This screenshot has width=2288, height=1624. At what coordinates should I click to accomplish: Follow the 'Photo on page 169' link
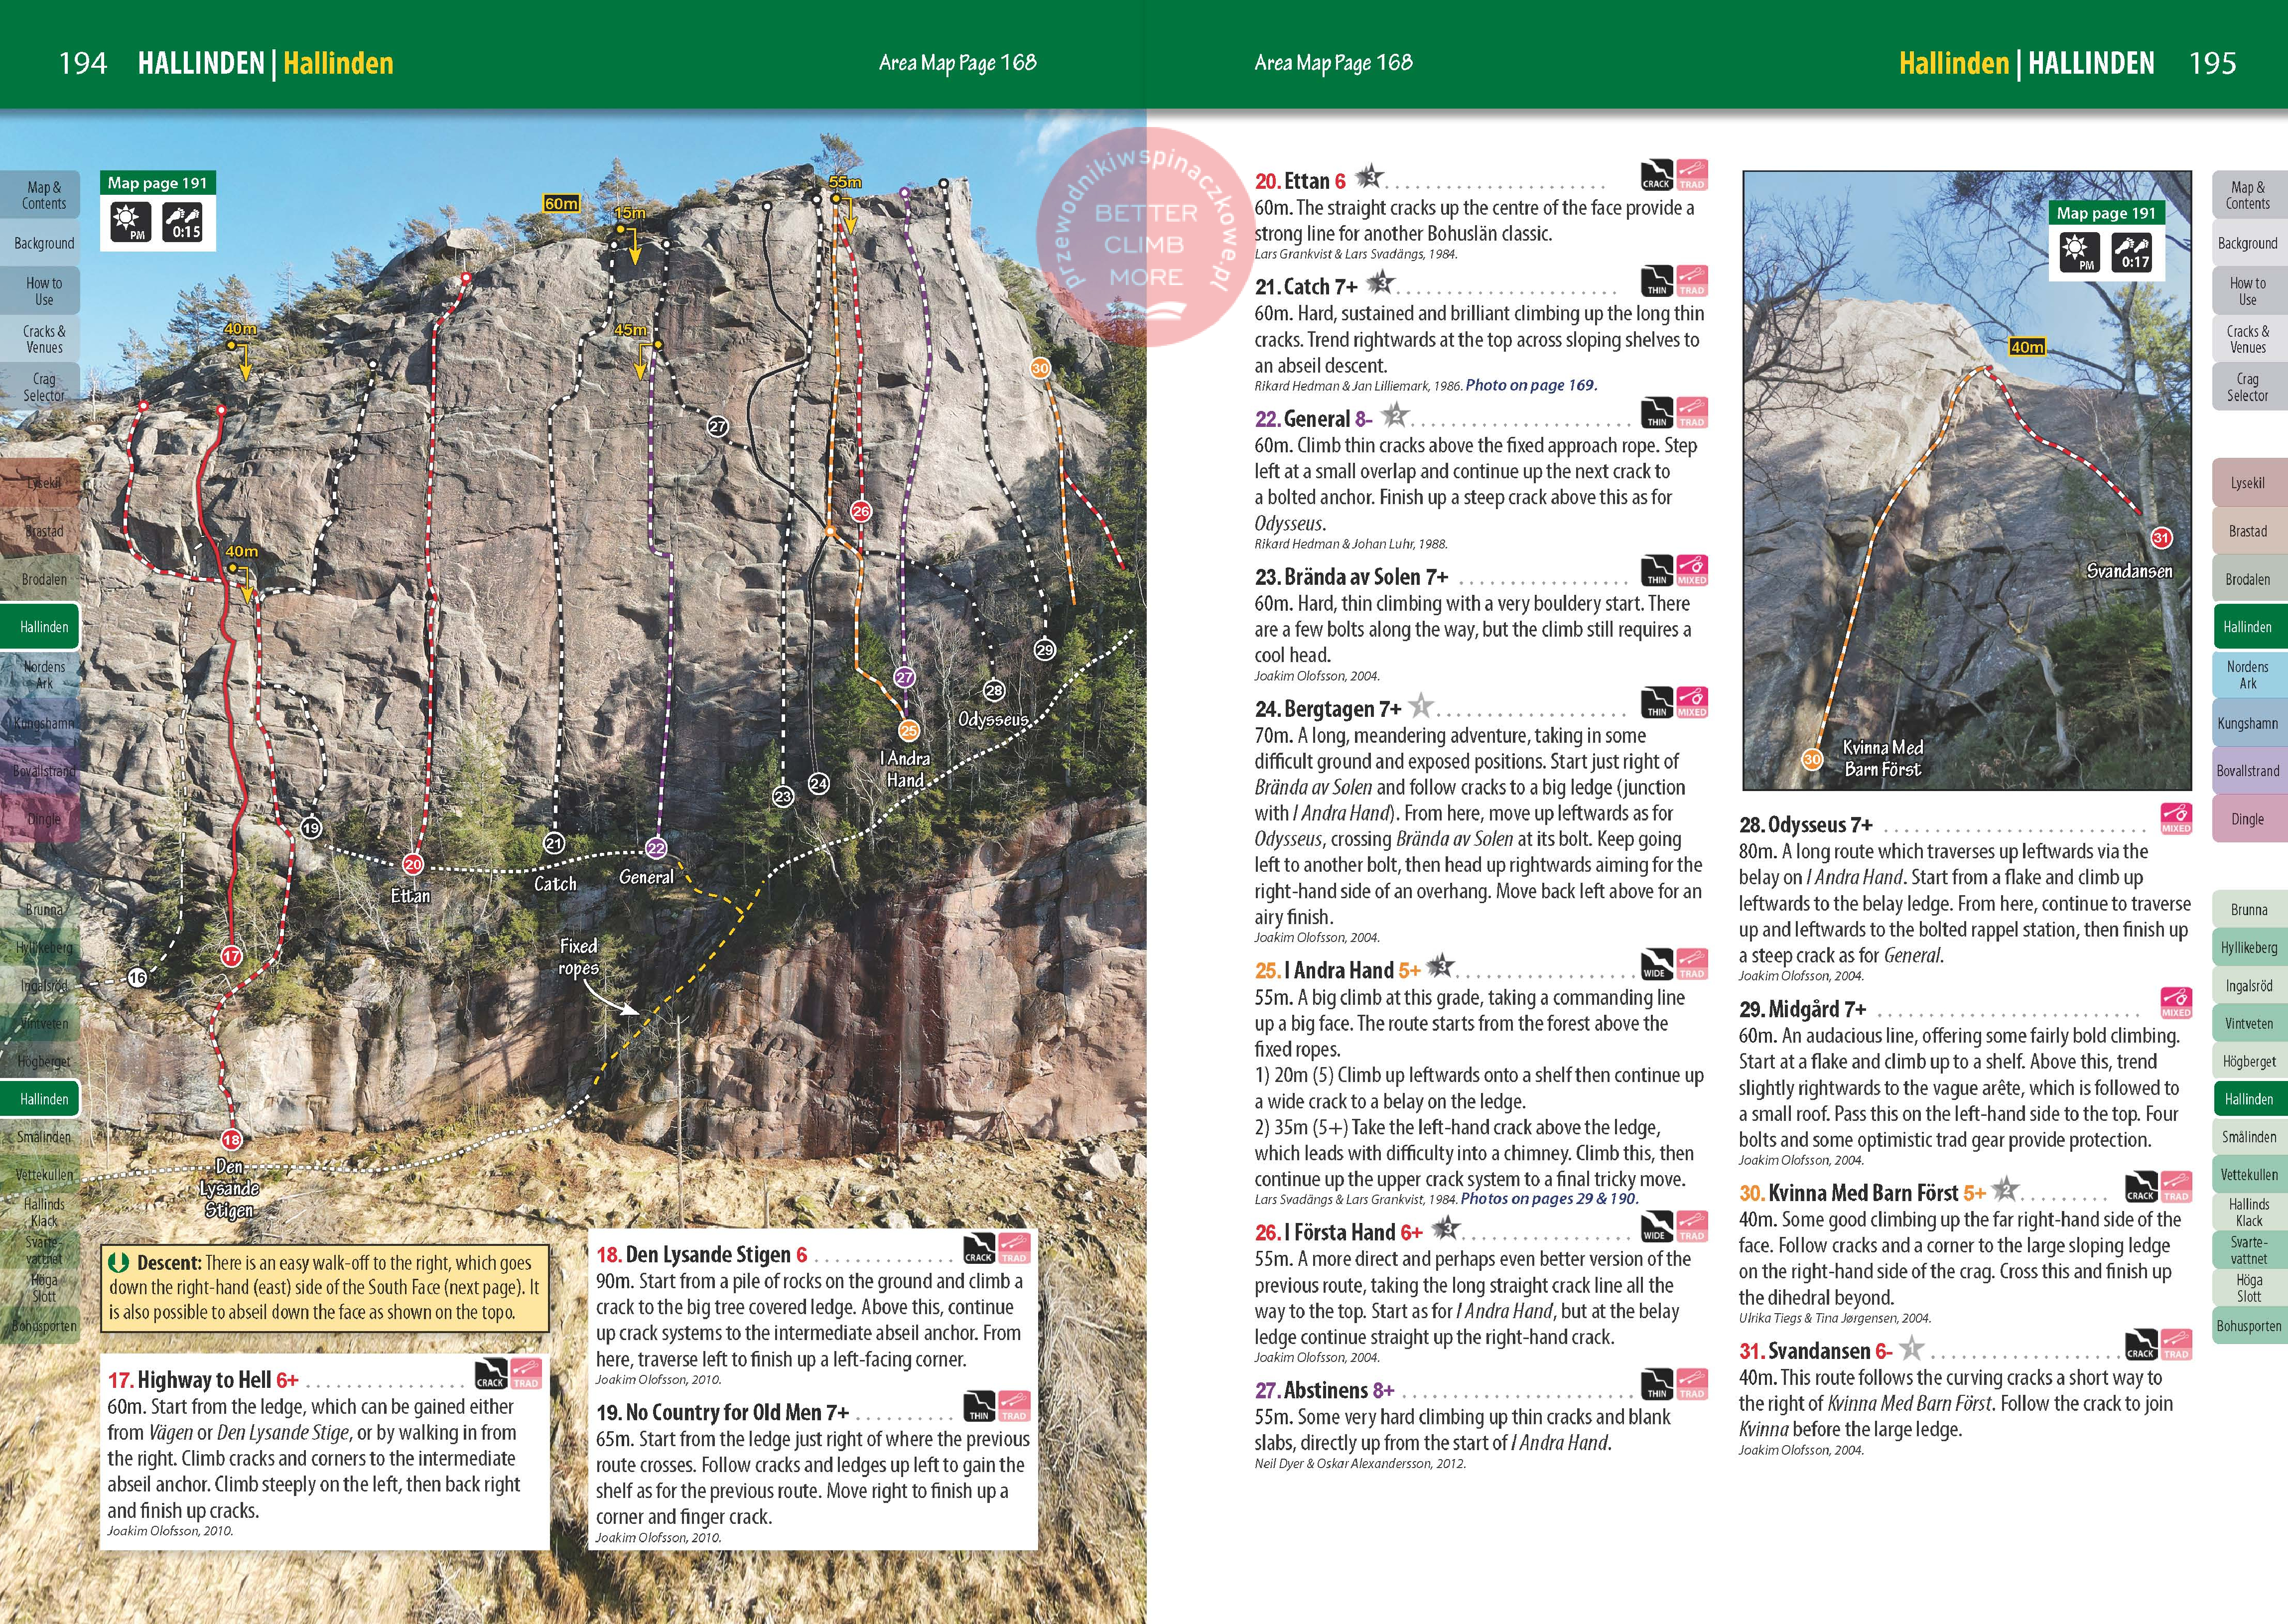[x=1531, y=385]
